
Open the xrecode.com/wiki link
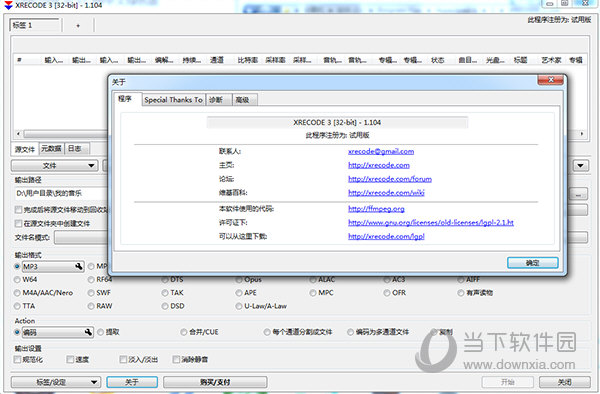coord(386,193)
